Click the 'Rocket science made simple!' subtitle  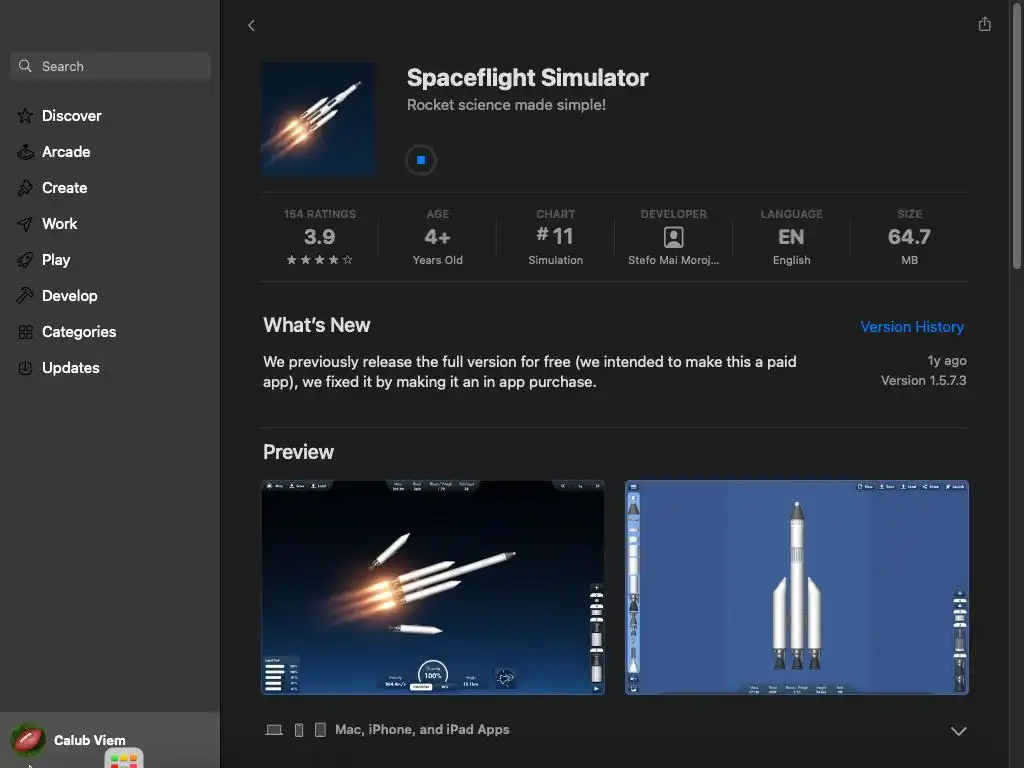[506, 104]
